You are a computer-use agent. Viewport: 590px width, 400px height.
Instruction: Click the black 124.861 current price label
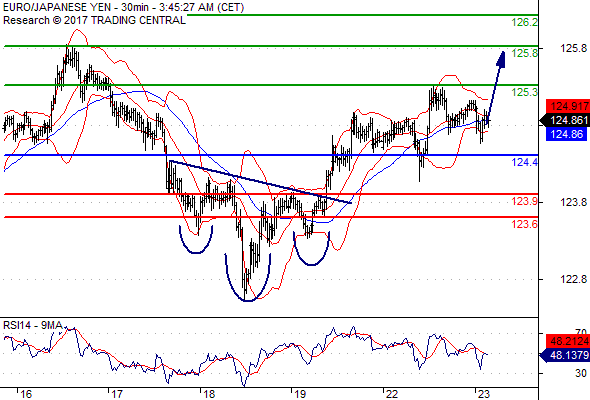[566, 120]
